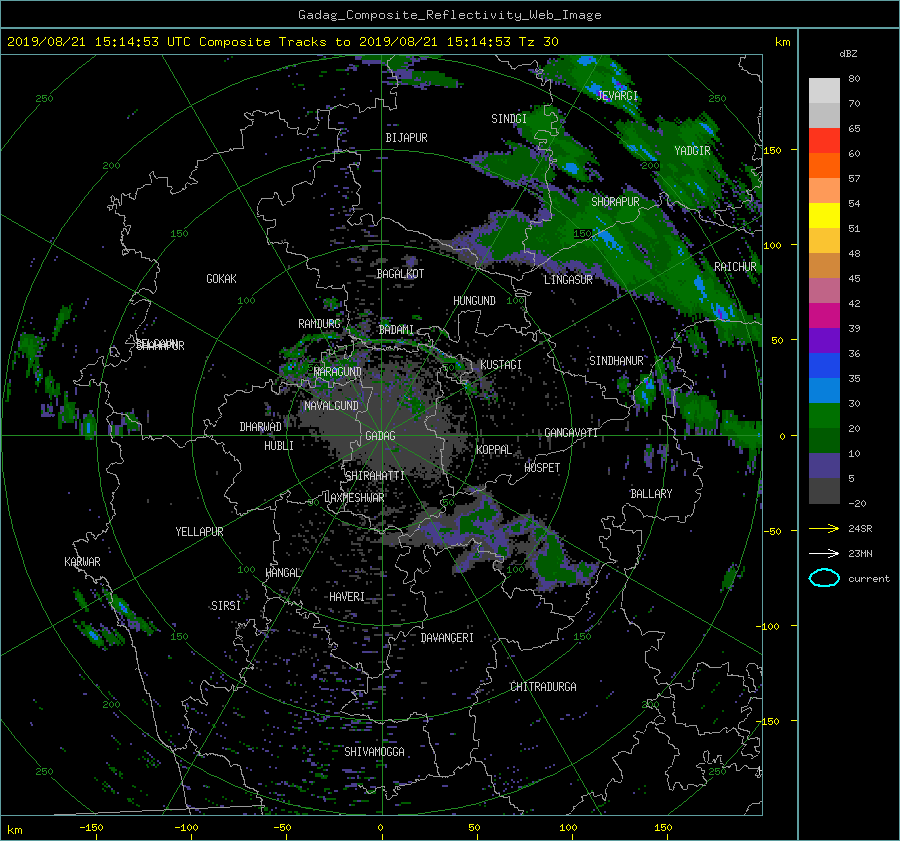Click the LAXMESHWAR city label

coord(354,498)
